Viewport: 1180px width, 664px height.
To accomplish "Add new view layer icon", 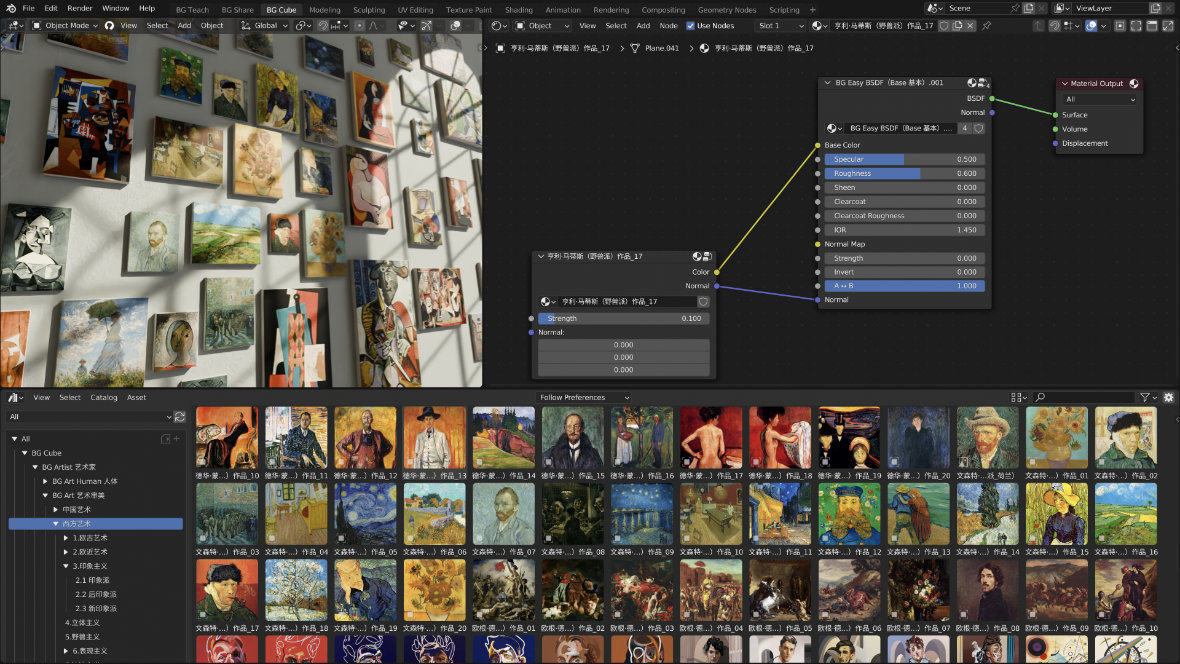I will (1155, 8).
